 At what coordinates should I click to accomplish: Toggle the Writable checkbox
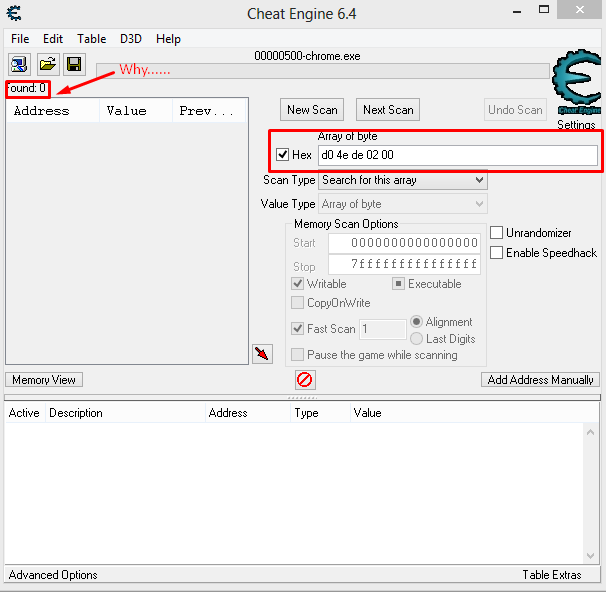[x=297, y=284]
